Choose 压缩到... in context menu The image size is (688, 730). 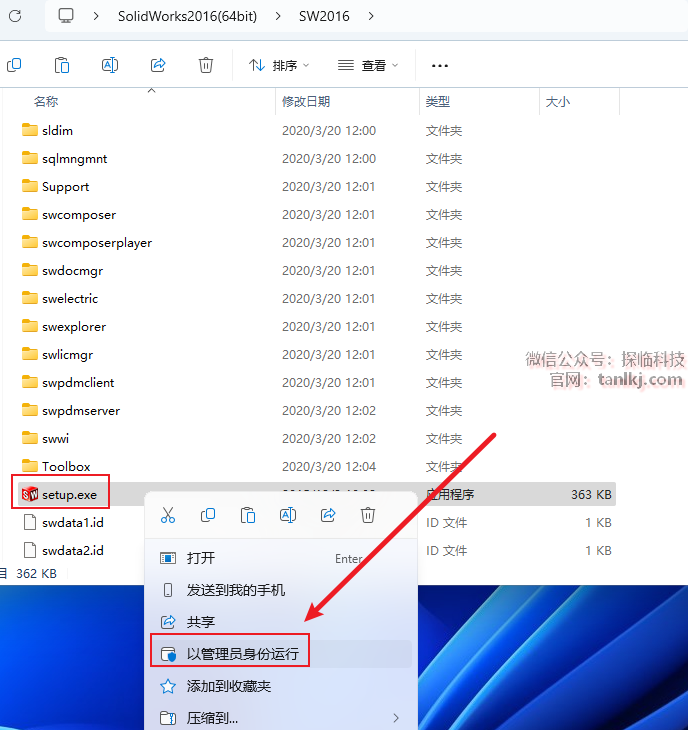(x=282, y=718)
